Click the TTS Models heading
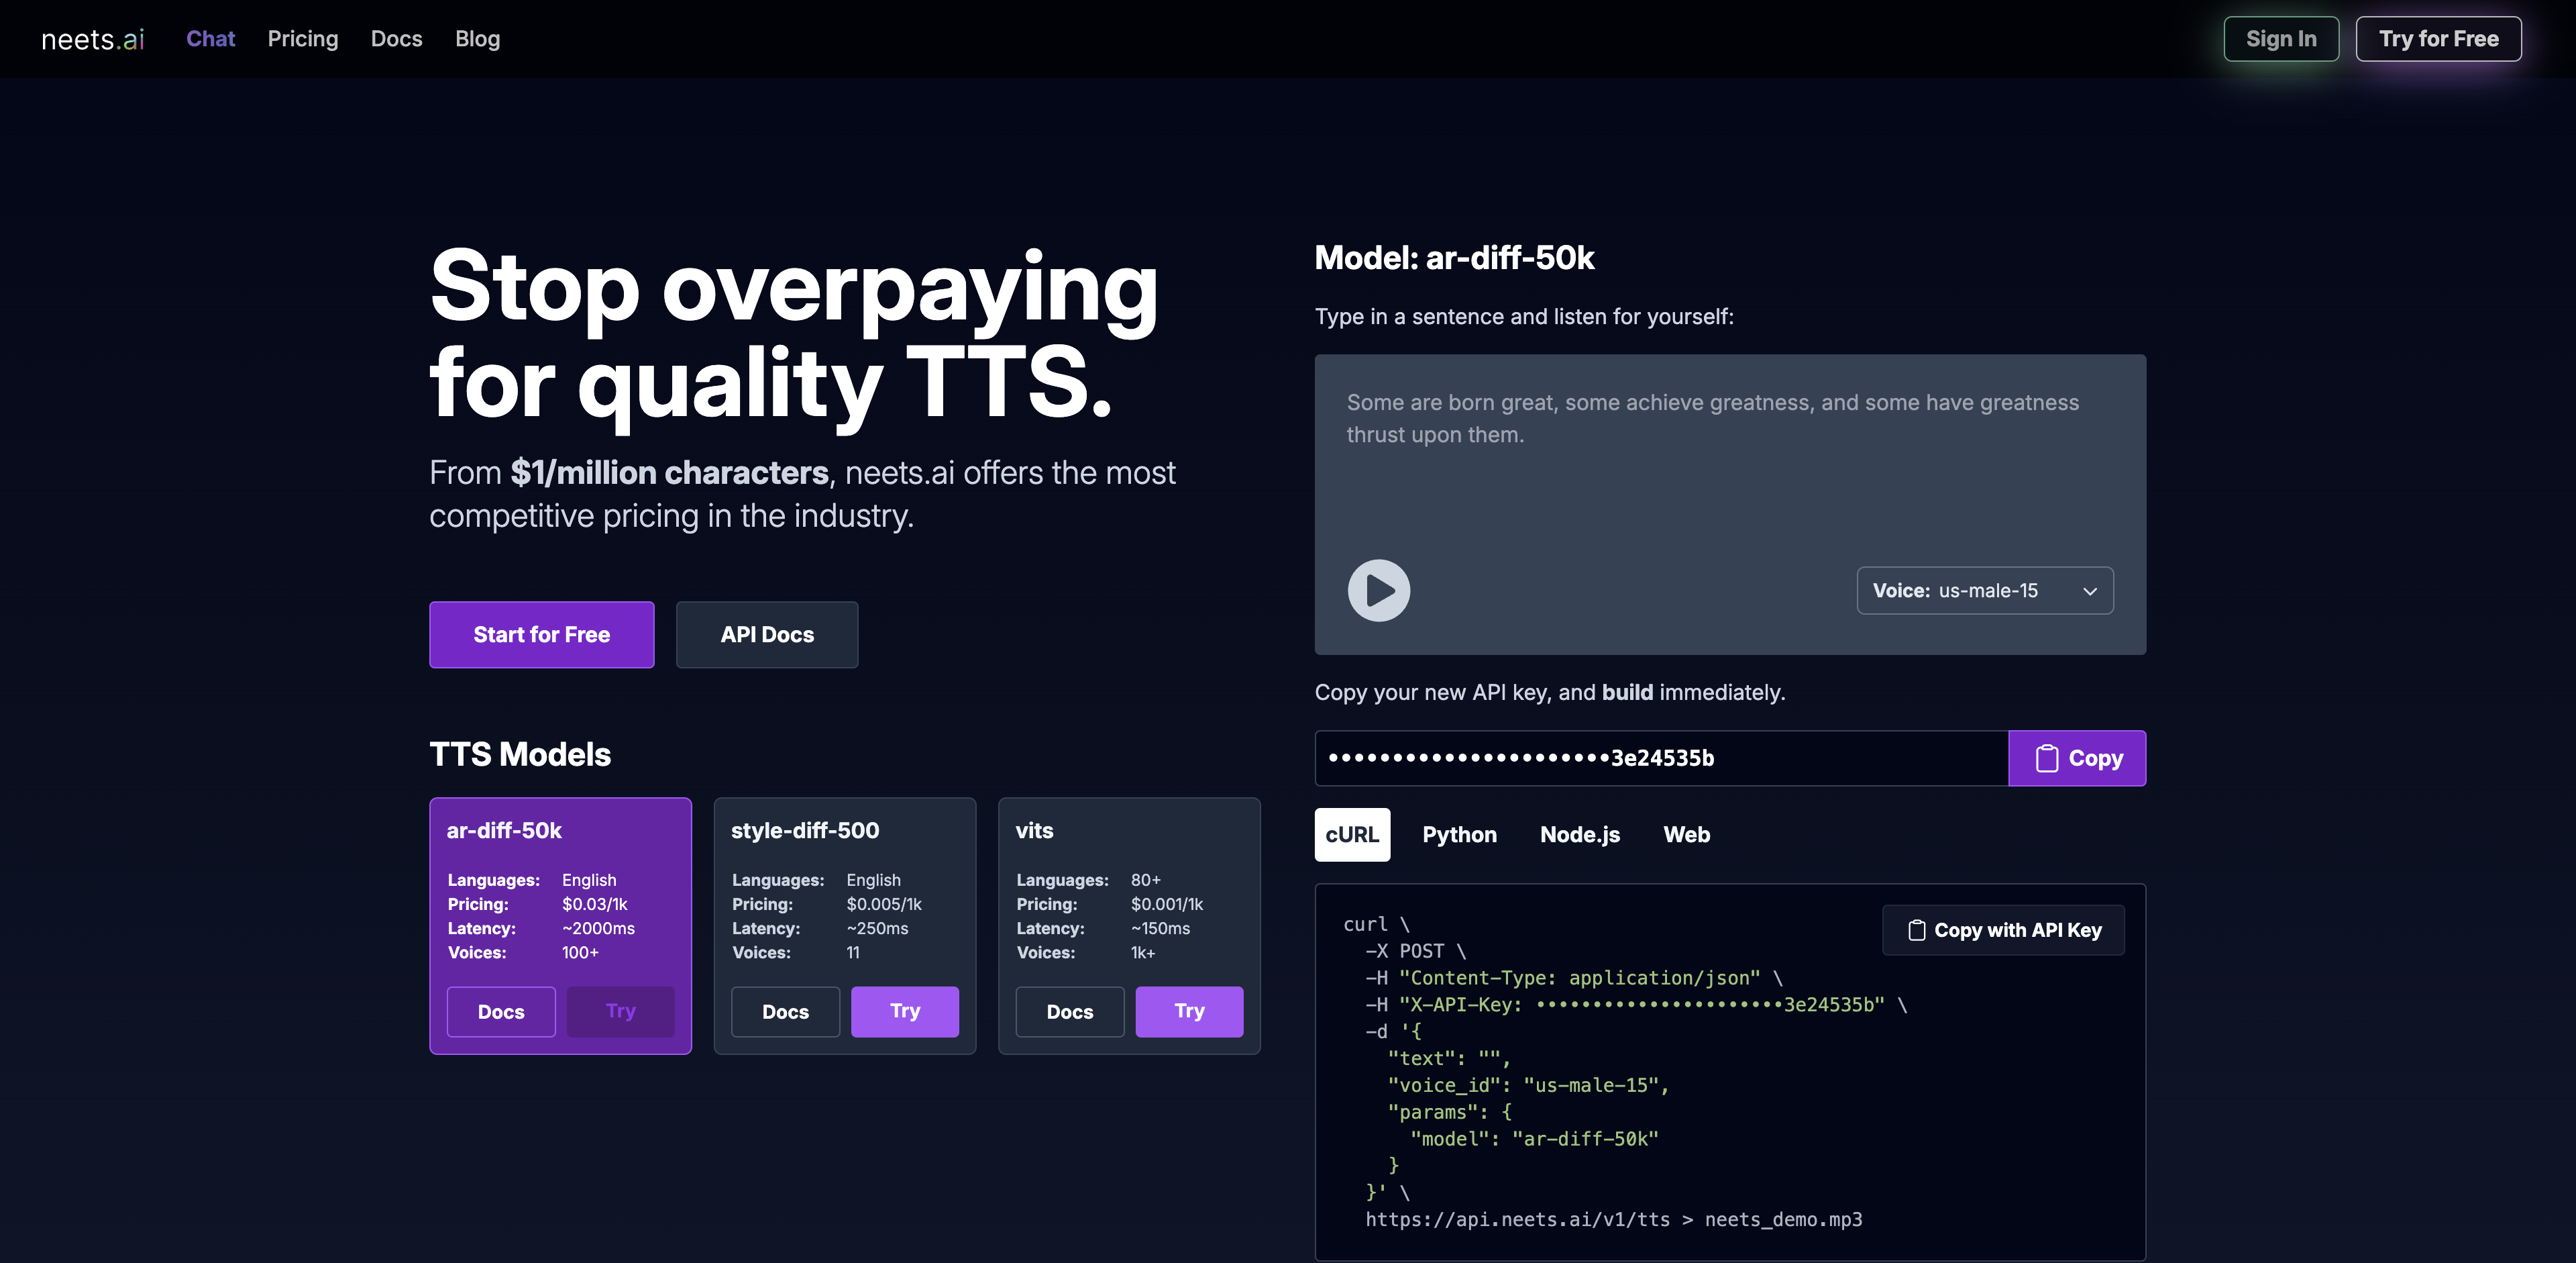The height and width of the screenshot is (1263, 2576). coord(520,754)
